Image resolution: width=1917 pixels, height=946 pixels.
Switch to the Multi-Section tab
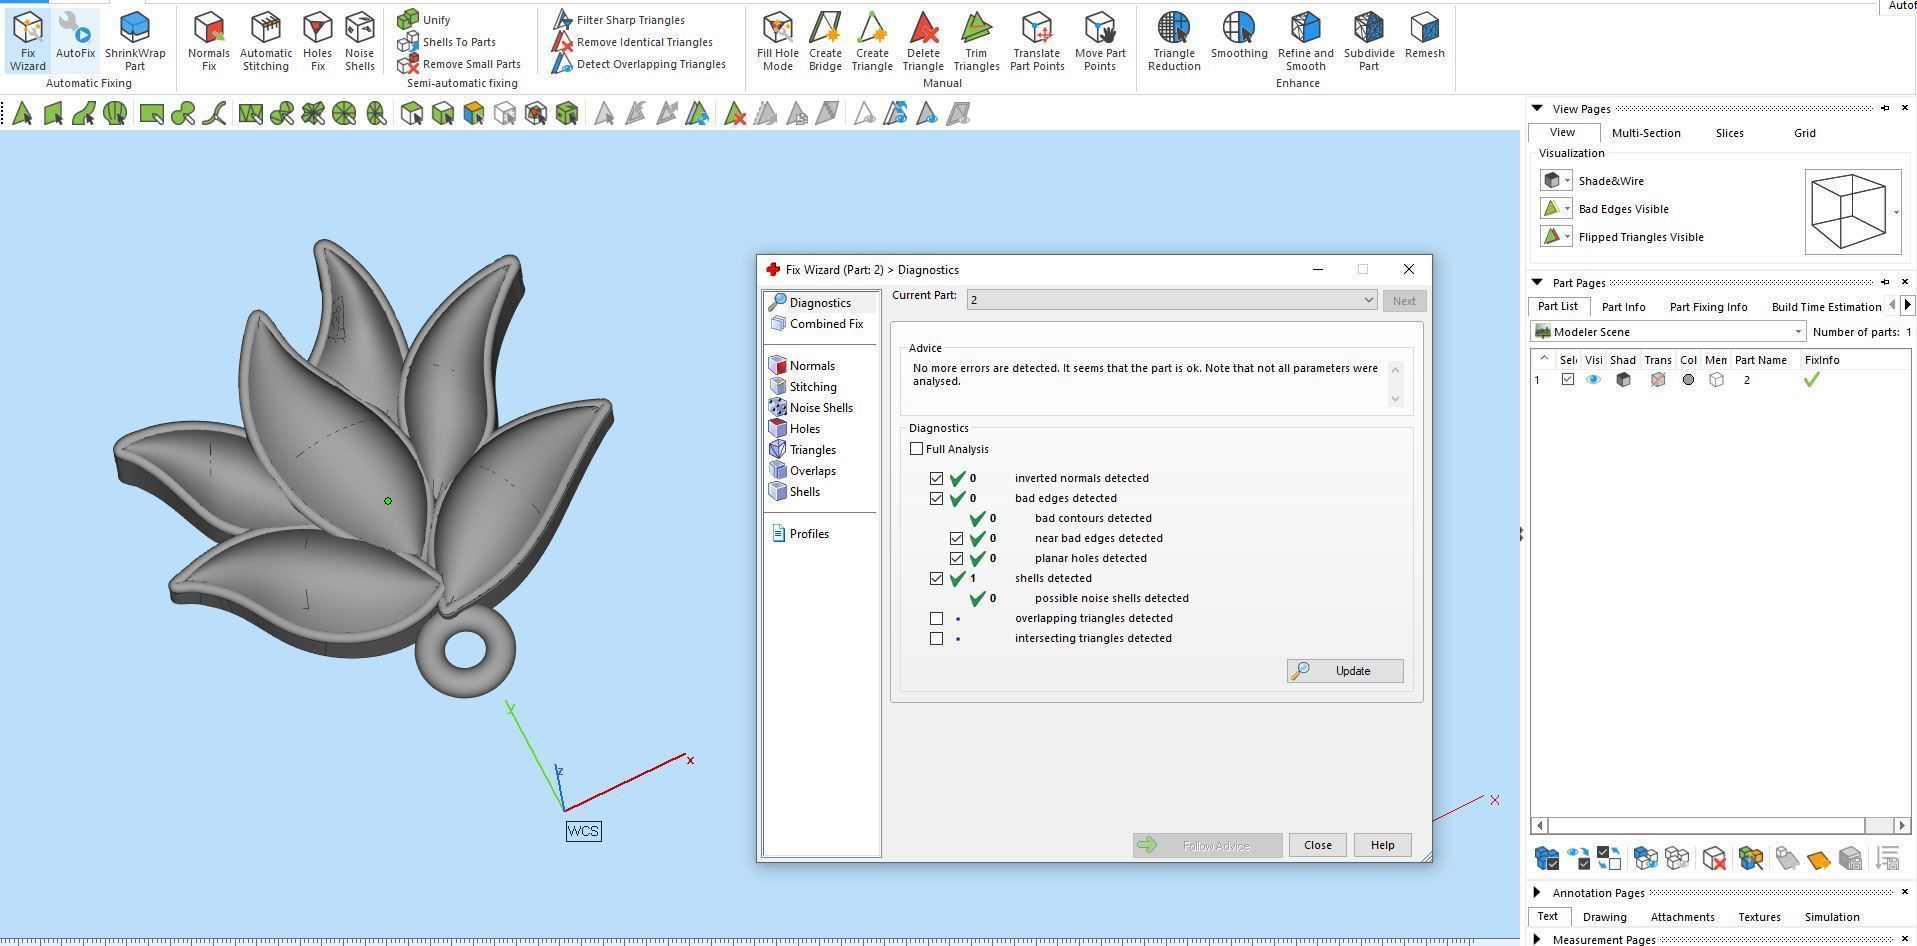[1646, 133]
